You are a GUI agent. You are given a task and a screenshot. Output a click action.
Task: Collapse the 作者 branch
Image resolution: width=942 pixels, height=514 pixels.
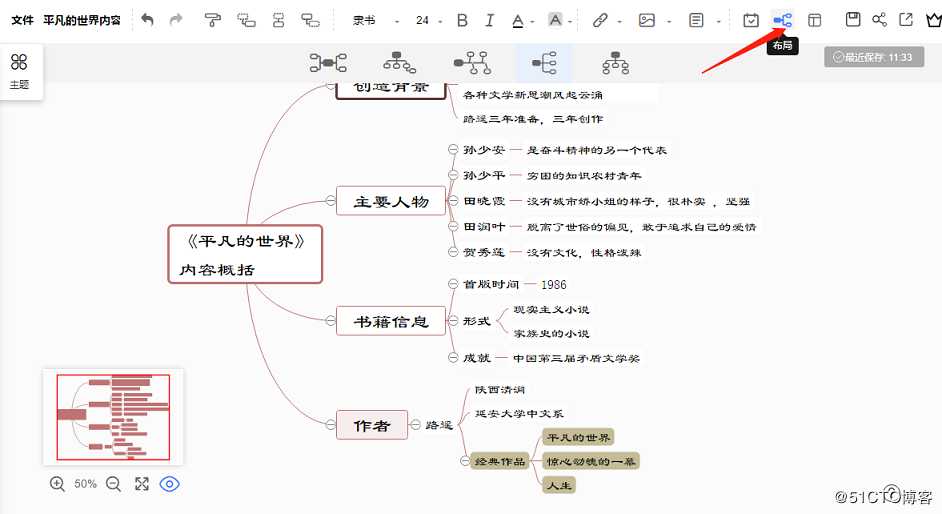coord(330,425)
